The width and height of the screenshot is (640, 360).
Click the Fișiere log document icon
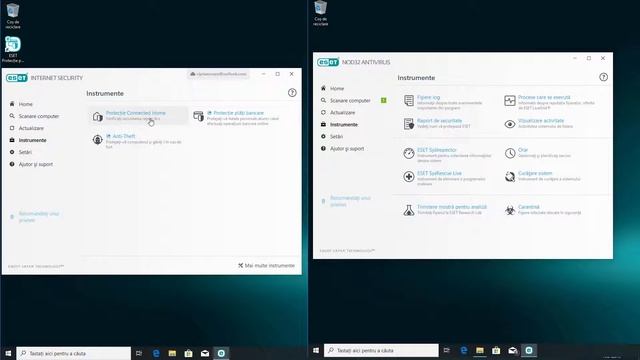[409, 100]
